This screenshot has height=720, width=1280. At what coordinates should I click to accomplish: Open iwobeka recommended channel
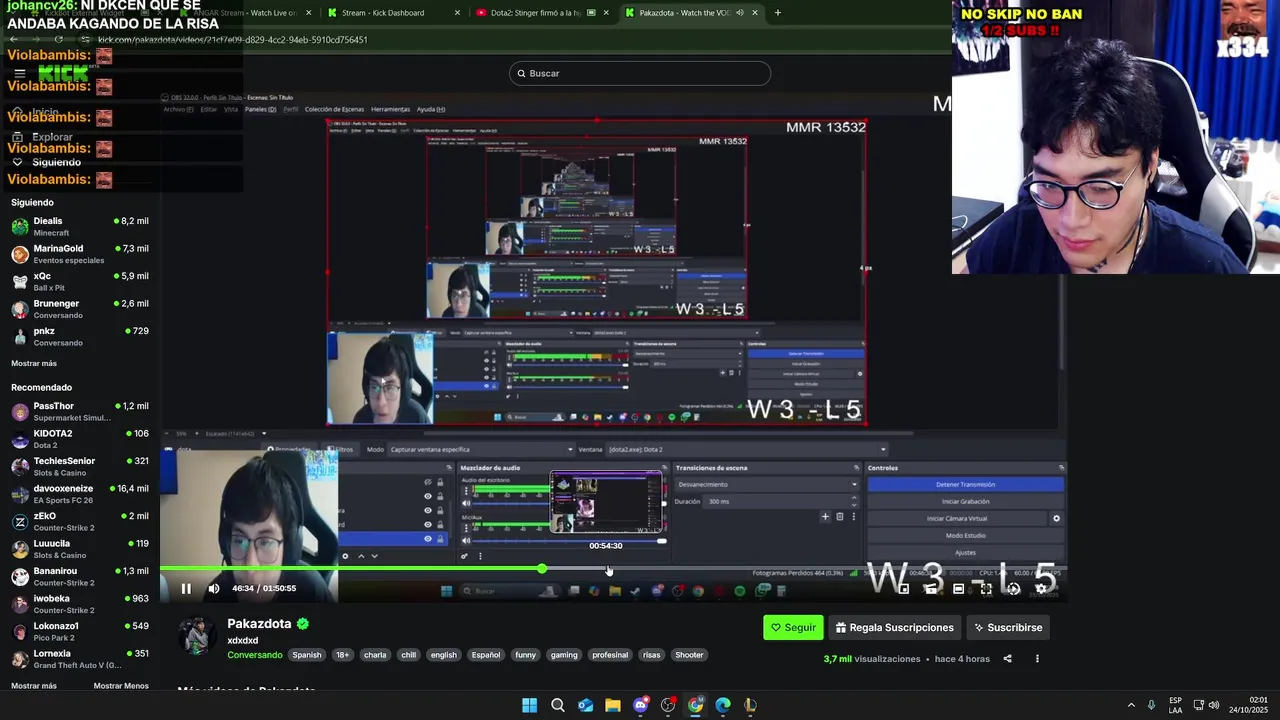pos(80,604)
